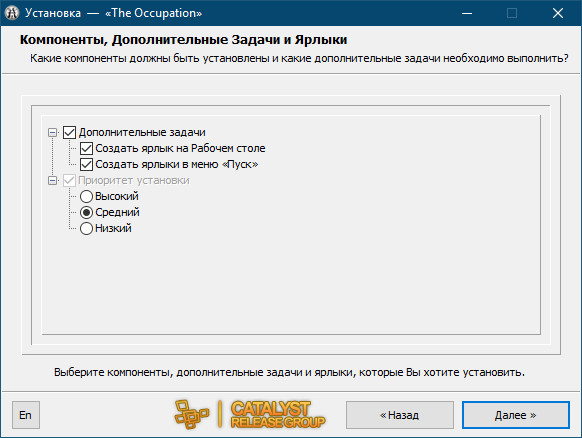The width and height of the screenshot is (582, 438).
Task: Continue with the Далее button
Action: pos(516,415)
